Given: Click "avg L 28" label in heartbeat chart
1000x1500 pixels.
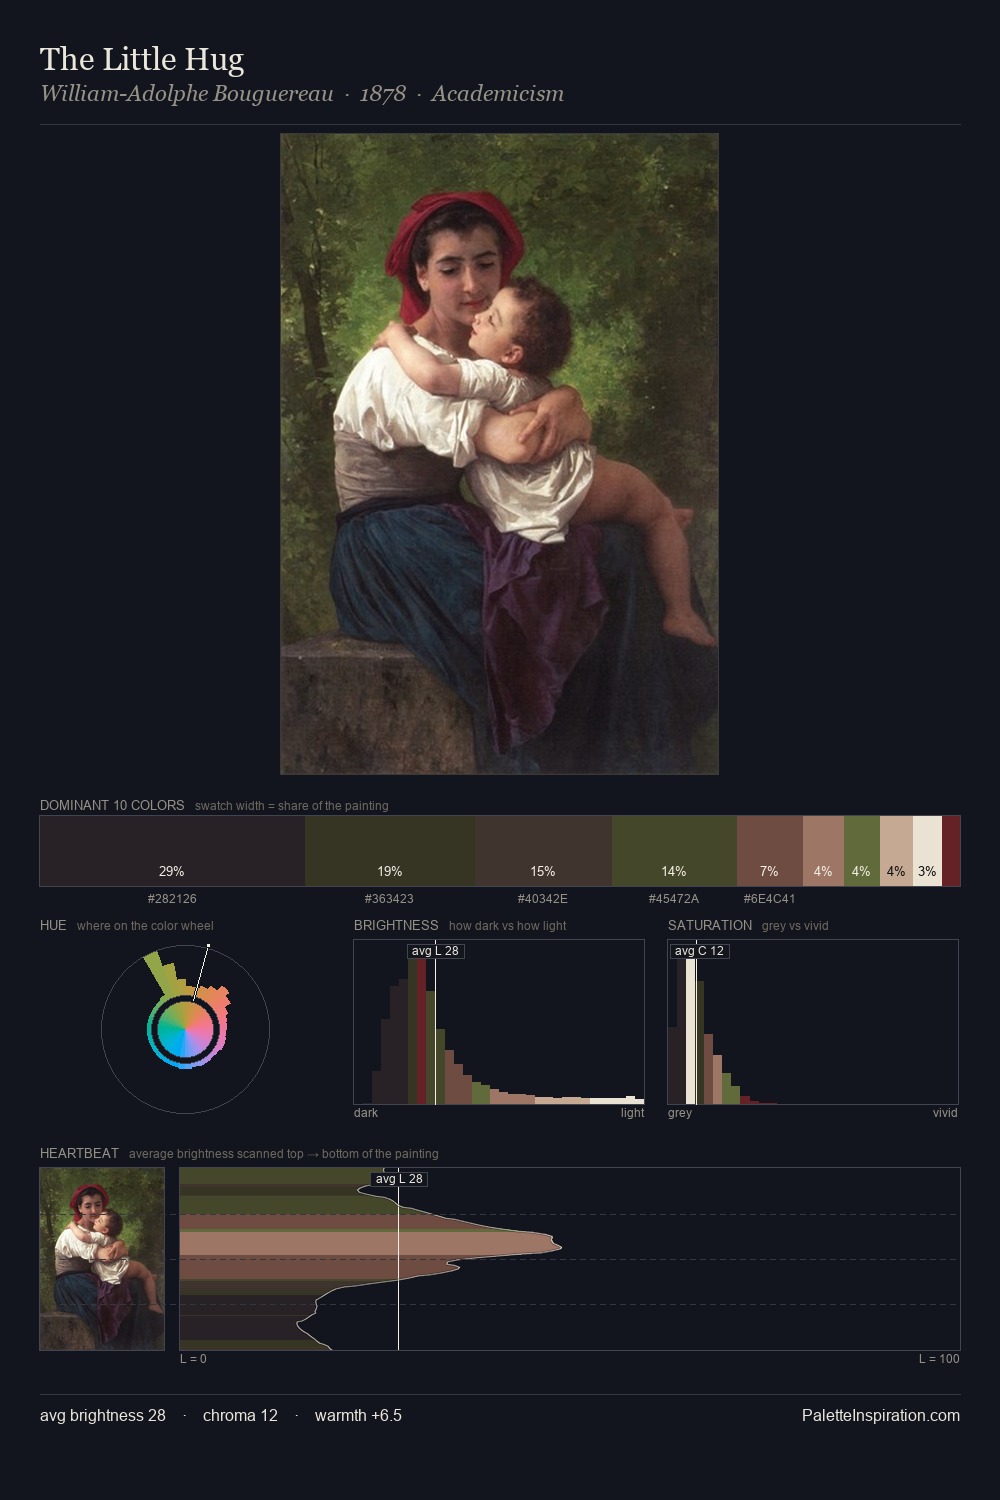Looking at the screenshot, I should tap(399, 1179).
